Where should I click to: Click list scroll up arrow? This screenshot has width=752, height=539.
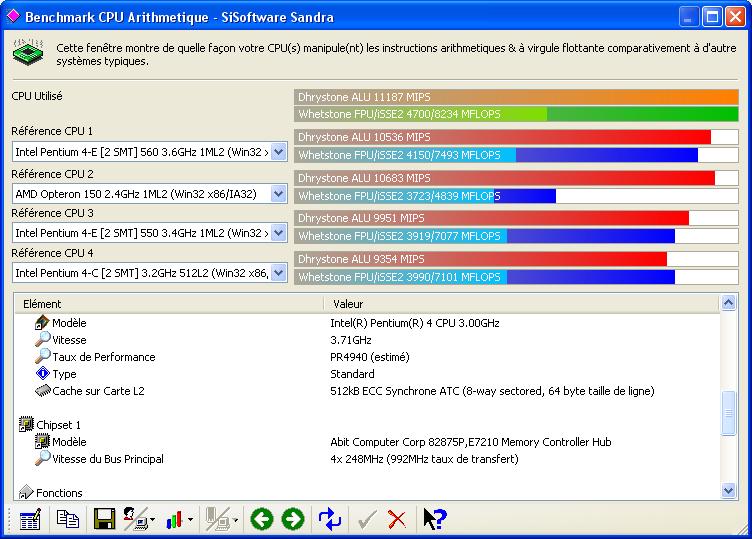(728, 303)
